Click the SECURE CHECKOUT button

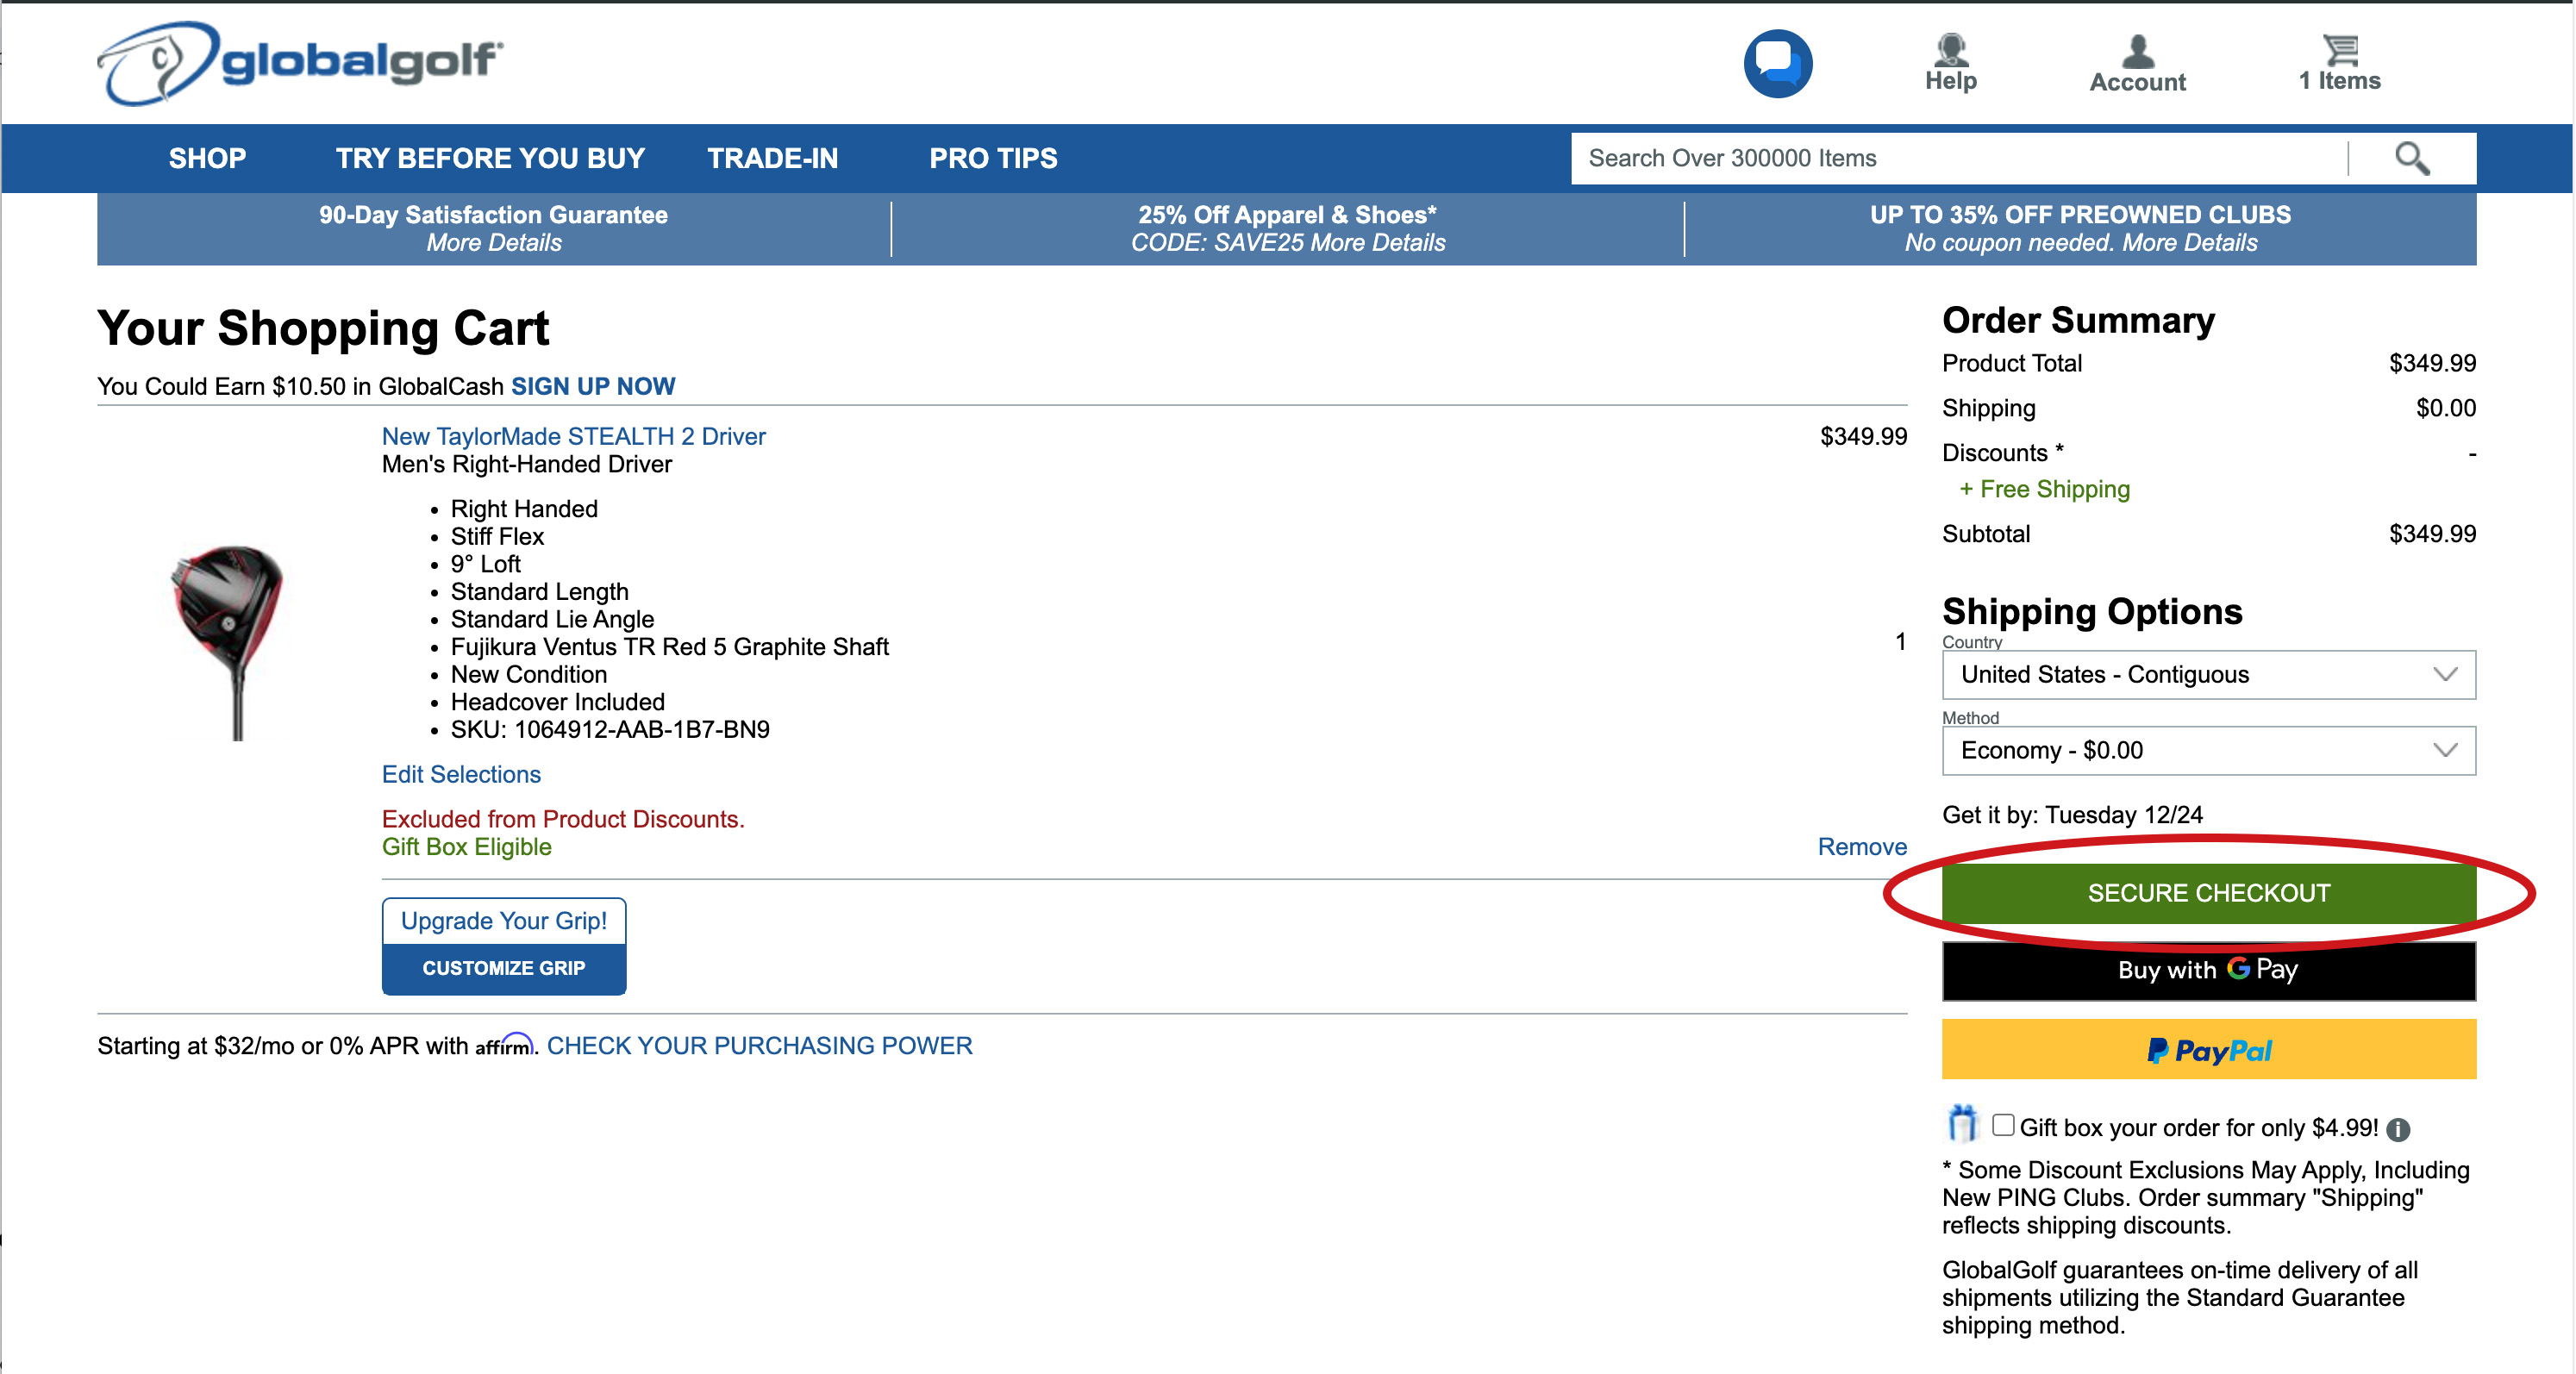(2207, 892)
